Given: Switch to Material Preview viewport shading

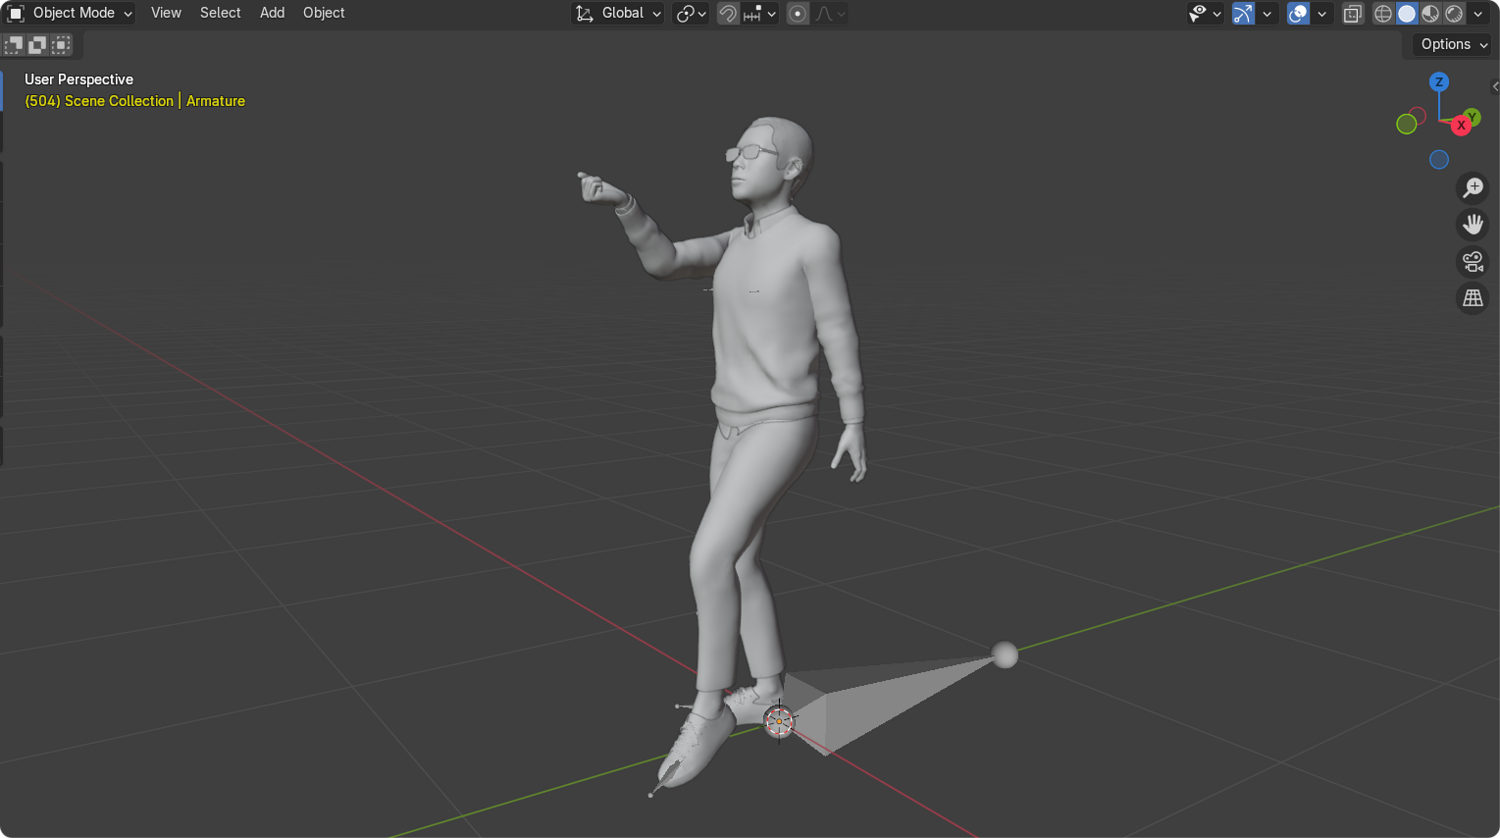Looking at the screenshot, I should (1431, 13).
